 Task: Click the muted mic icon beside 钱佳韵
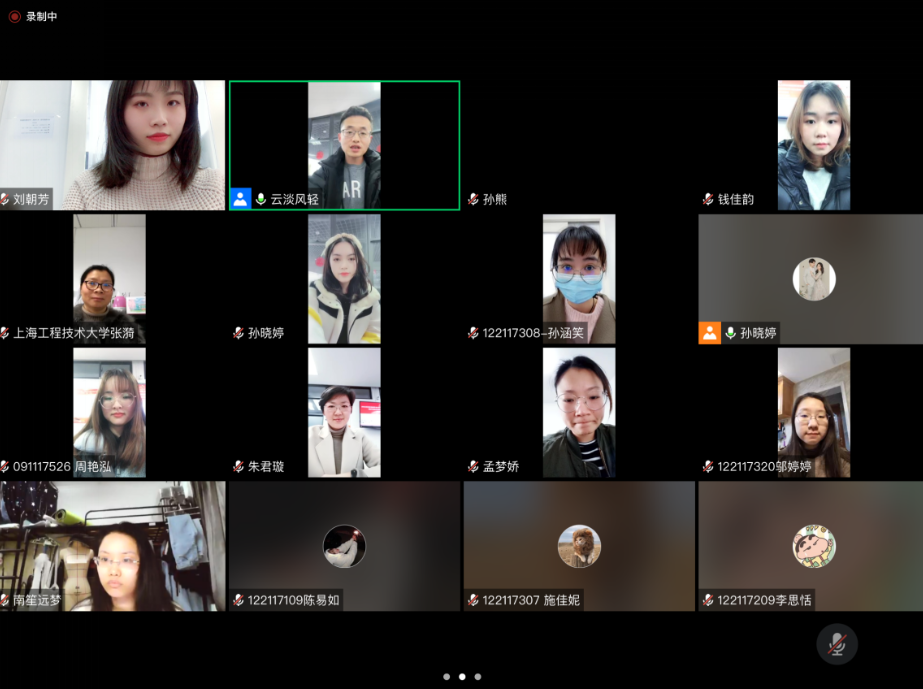click(708, 199)
